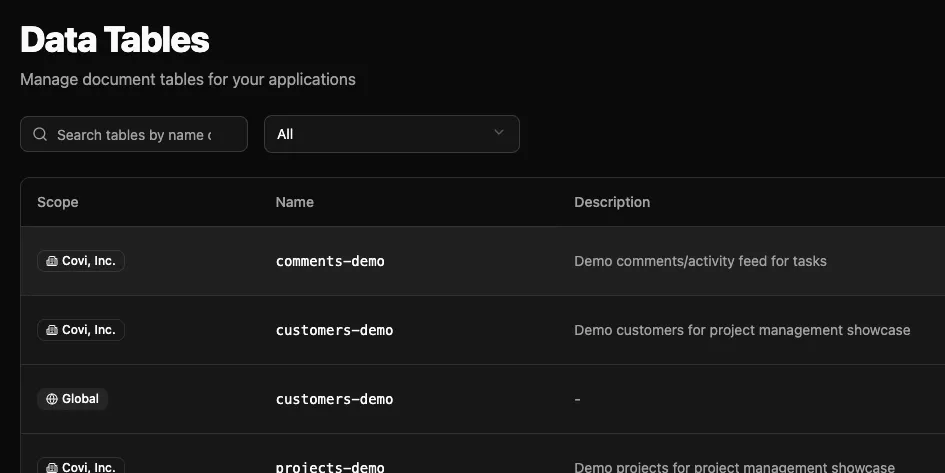The height and width of the screenshot is (473, 945).
Task: Click the building icon in the comments-demo row
Action: 52,261
